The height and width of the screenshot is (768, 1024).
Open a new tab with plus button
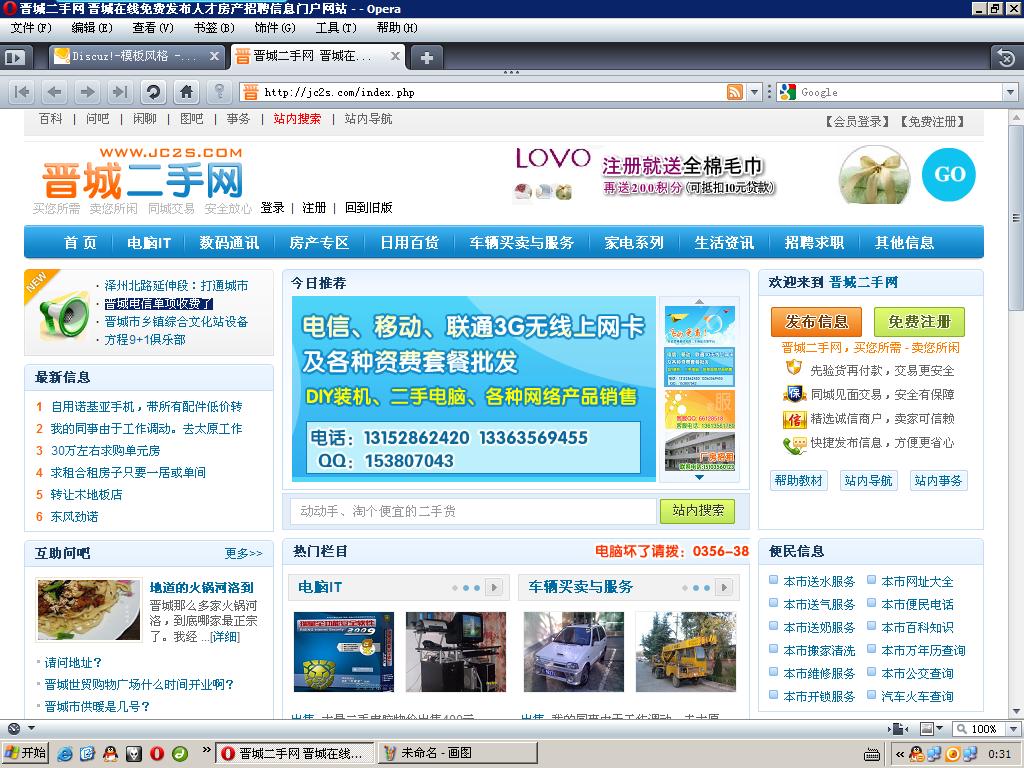click(x=426, y=57)
